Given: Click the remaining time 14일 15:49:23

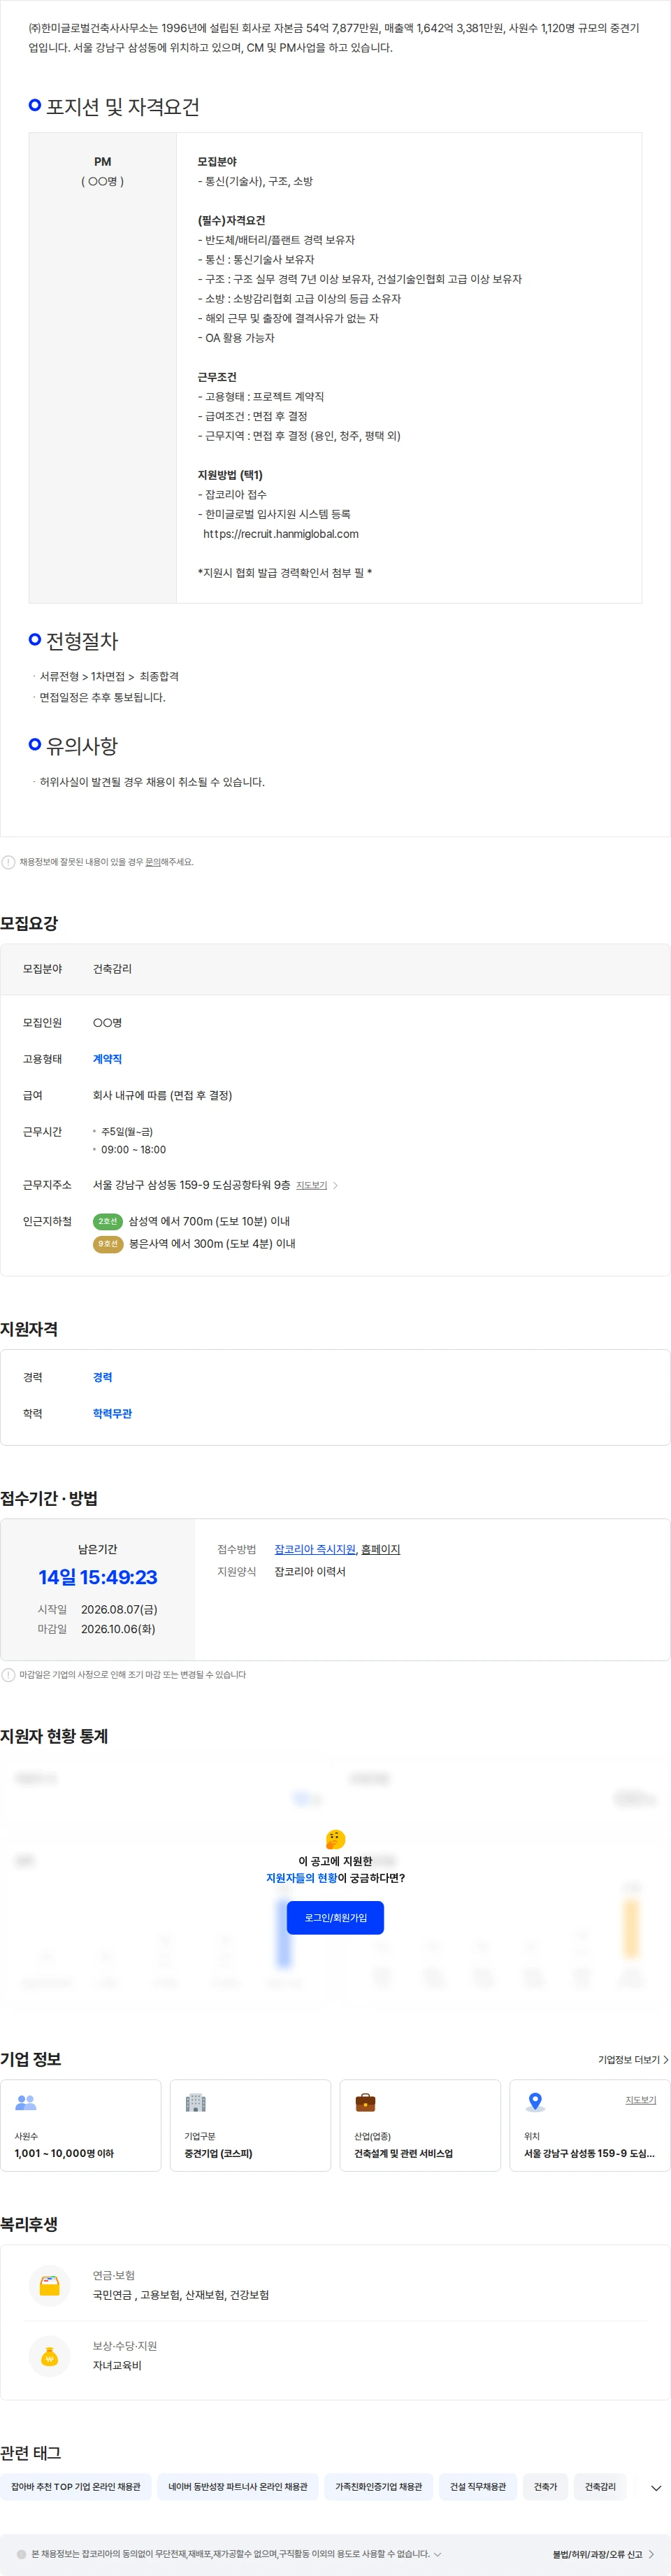Looking at the screenshot, I should click(x=98, y=1578).
